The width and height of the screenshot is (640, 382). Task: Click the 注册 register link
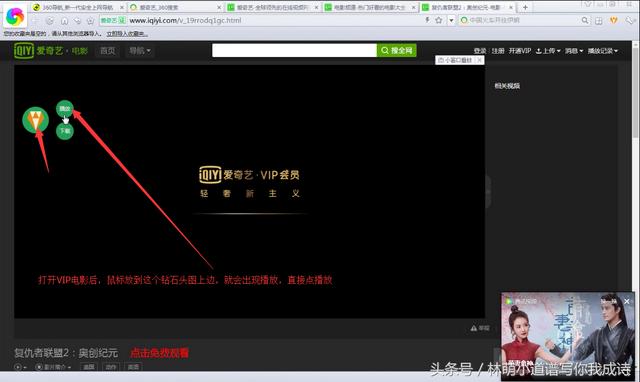tap(498, 51)
